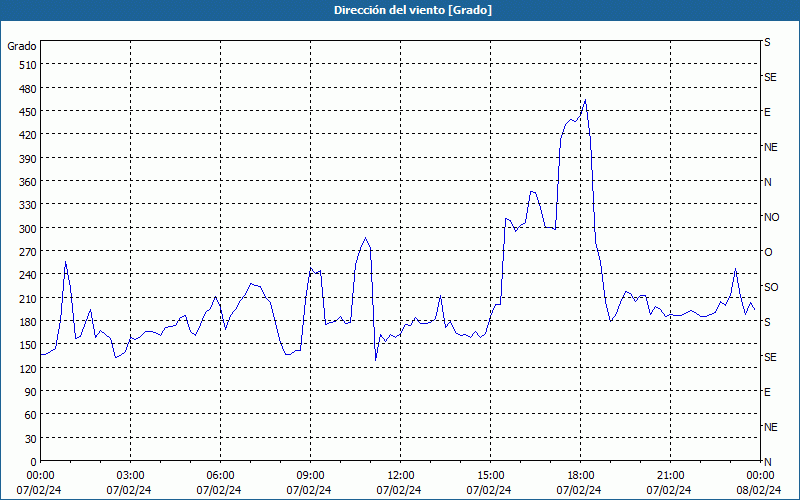
Task: Select the 07/02/24 date under 12:00
Action: (399, 490)
